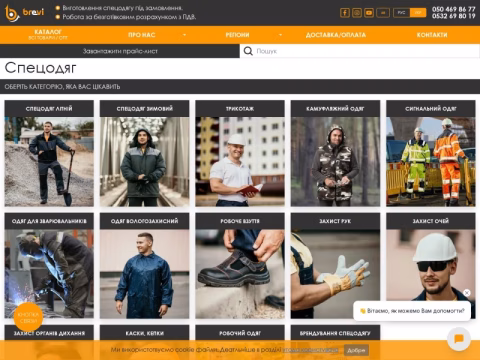Viewport: 480px width, 360px height.
Task: Click the search magnifier icon
Action: pos(248,51)
